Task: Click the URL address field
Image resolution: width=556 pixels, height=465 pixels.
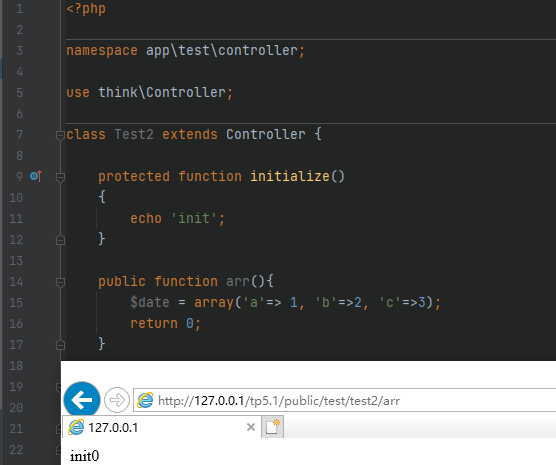Action: point(344,400)
